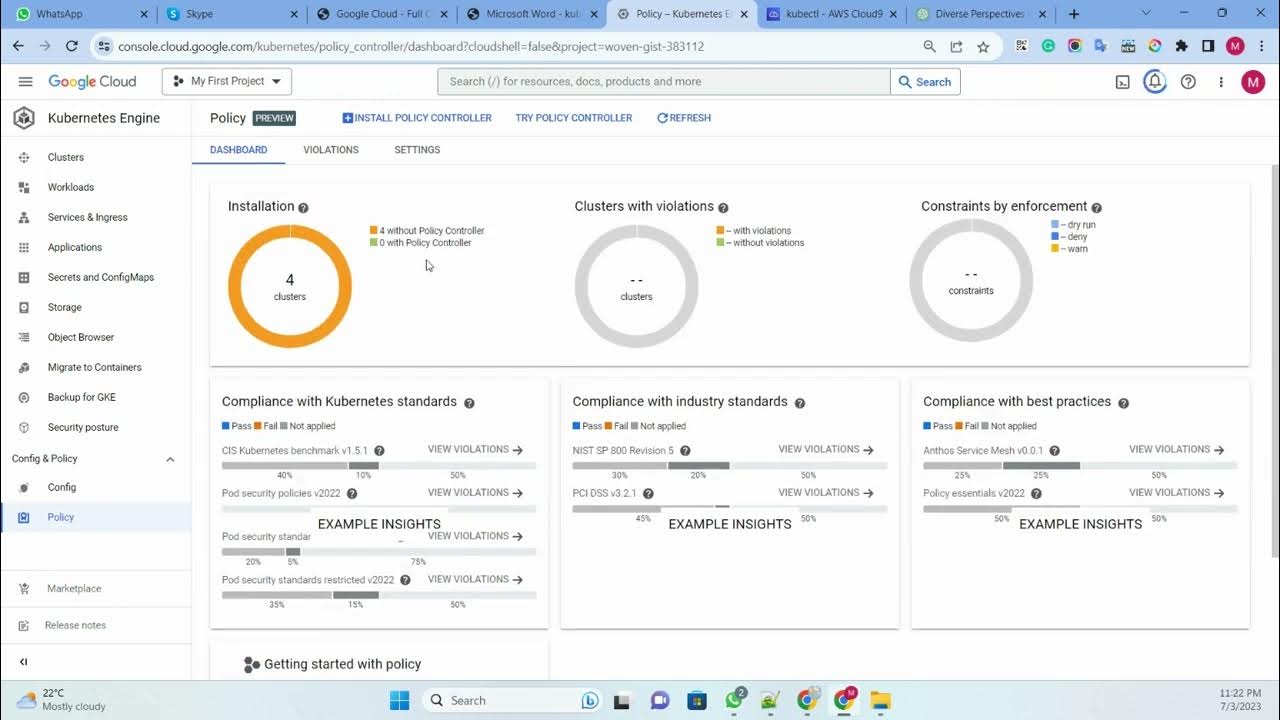Show help for Anthos Service Mesh v0.0.1
This screenshot has width=1280, height=720.
1054,451
